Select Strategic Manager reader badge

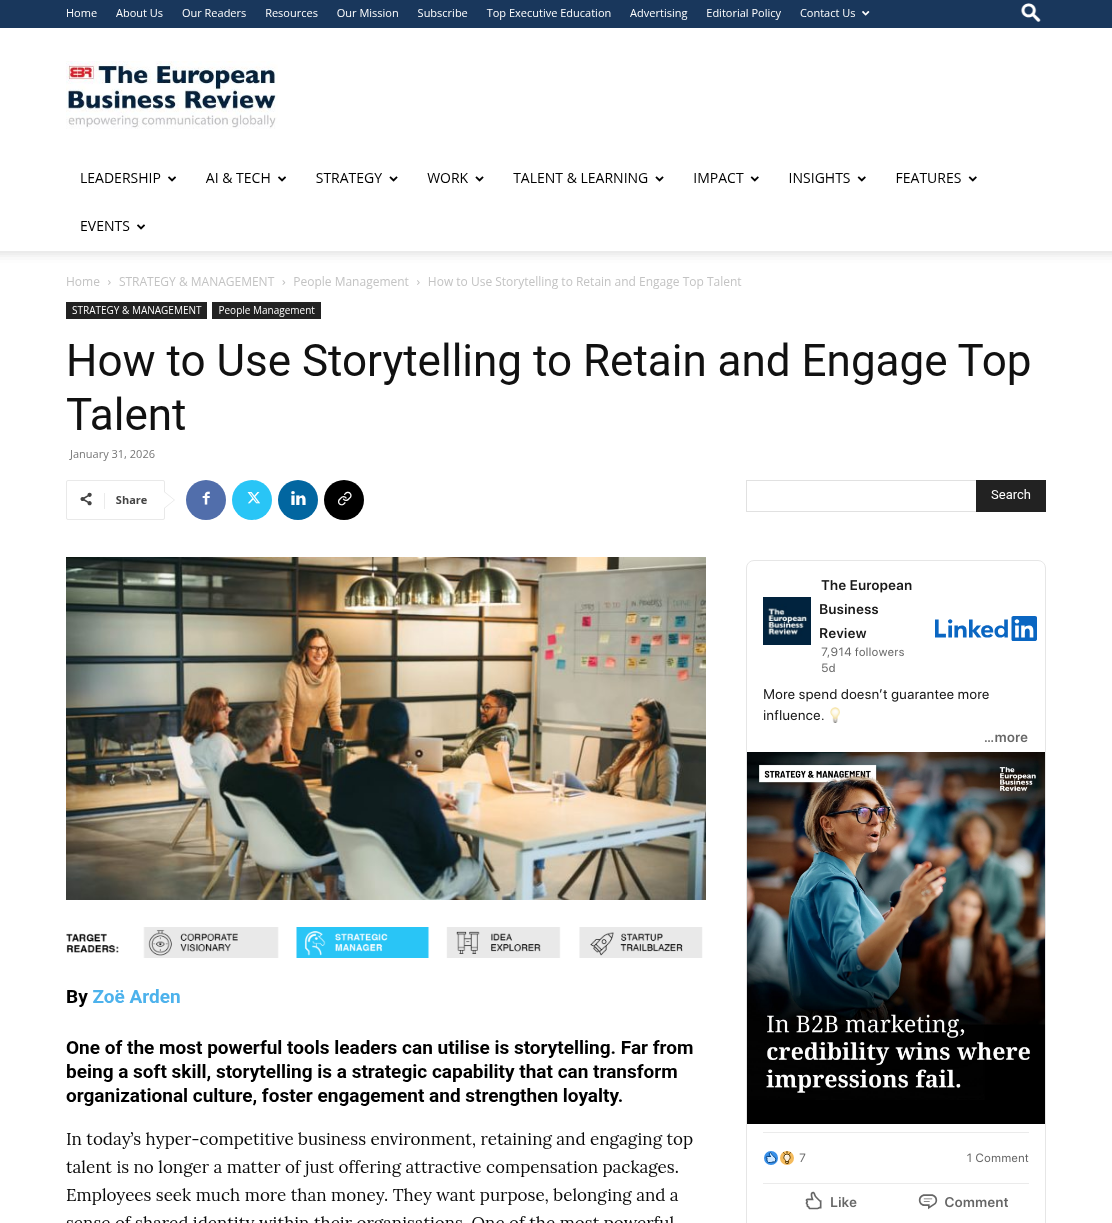(362, 942)
